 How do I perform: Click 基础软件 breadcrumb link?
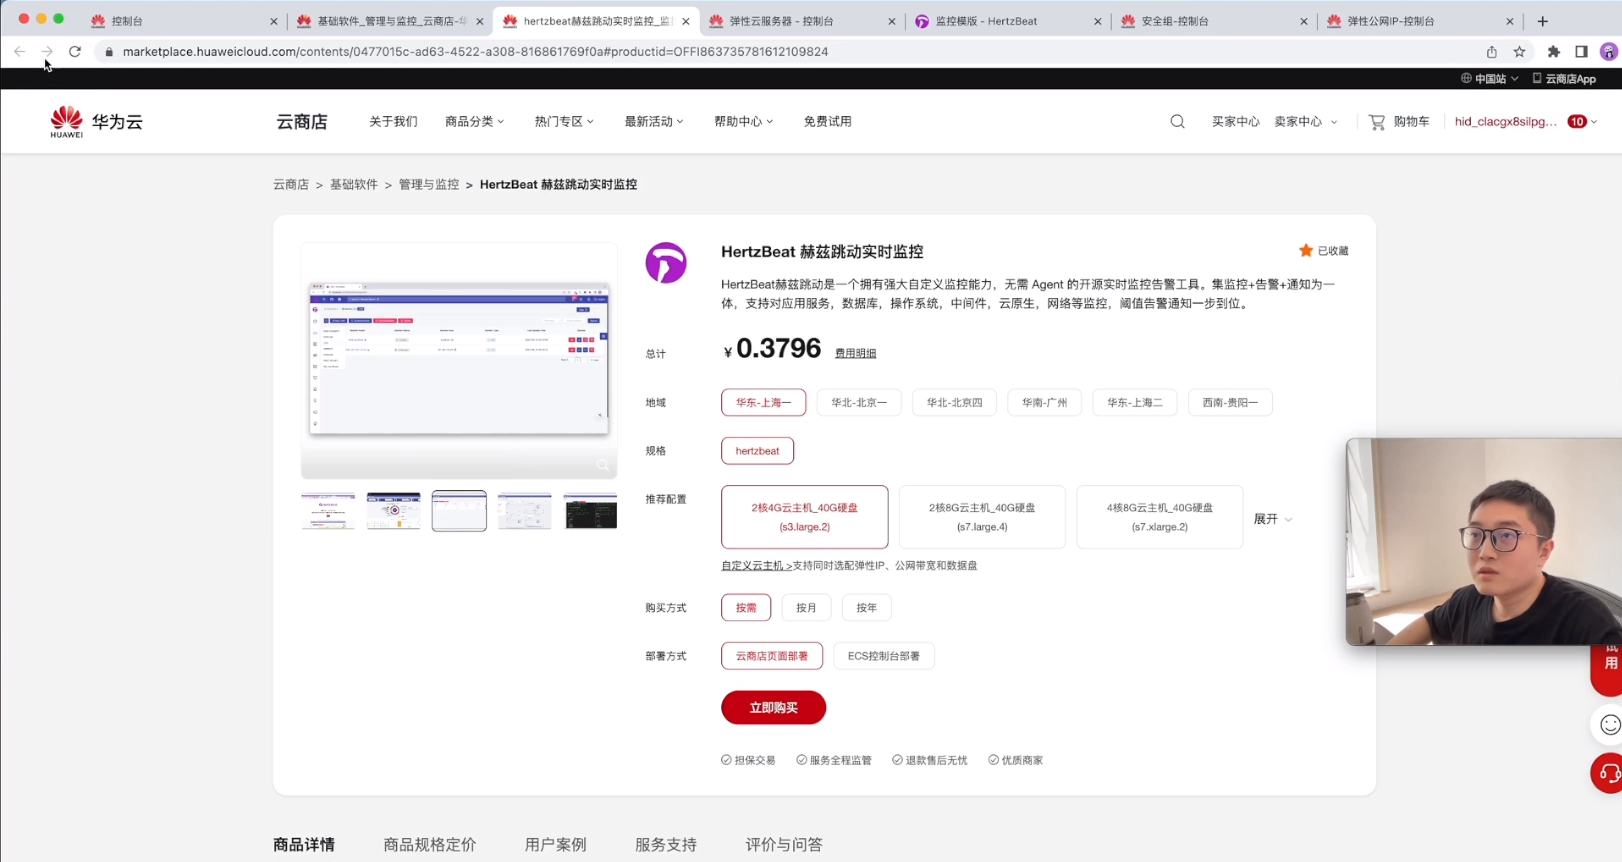coord(354,185)
